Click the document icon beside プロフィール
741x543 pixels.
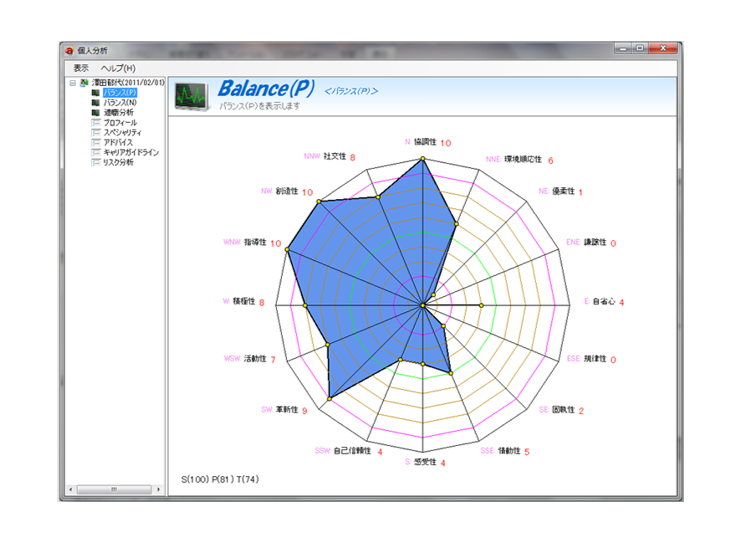pyautogui.click(x=96, y=123)
